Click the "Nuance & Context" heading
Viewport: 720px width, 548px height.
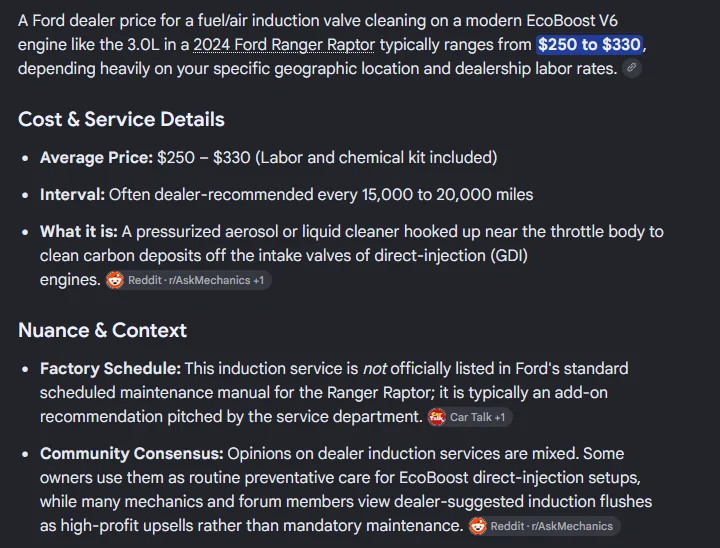pyautogui.click(x=102, y=330)
